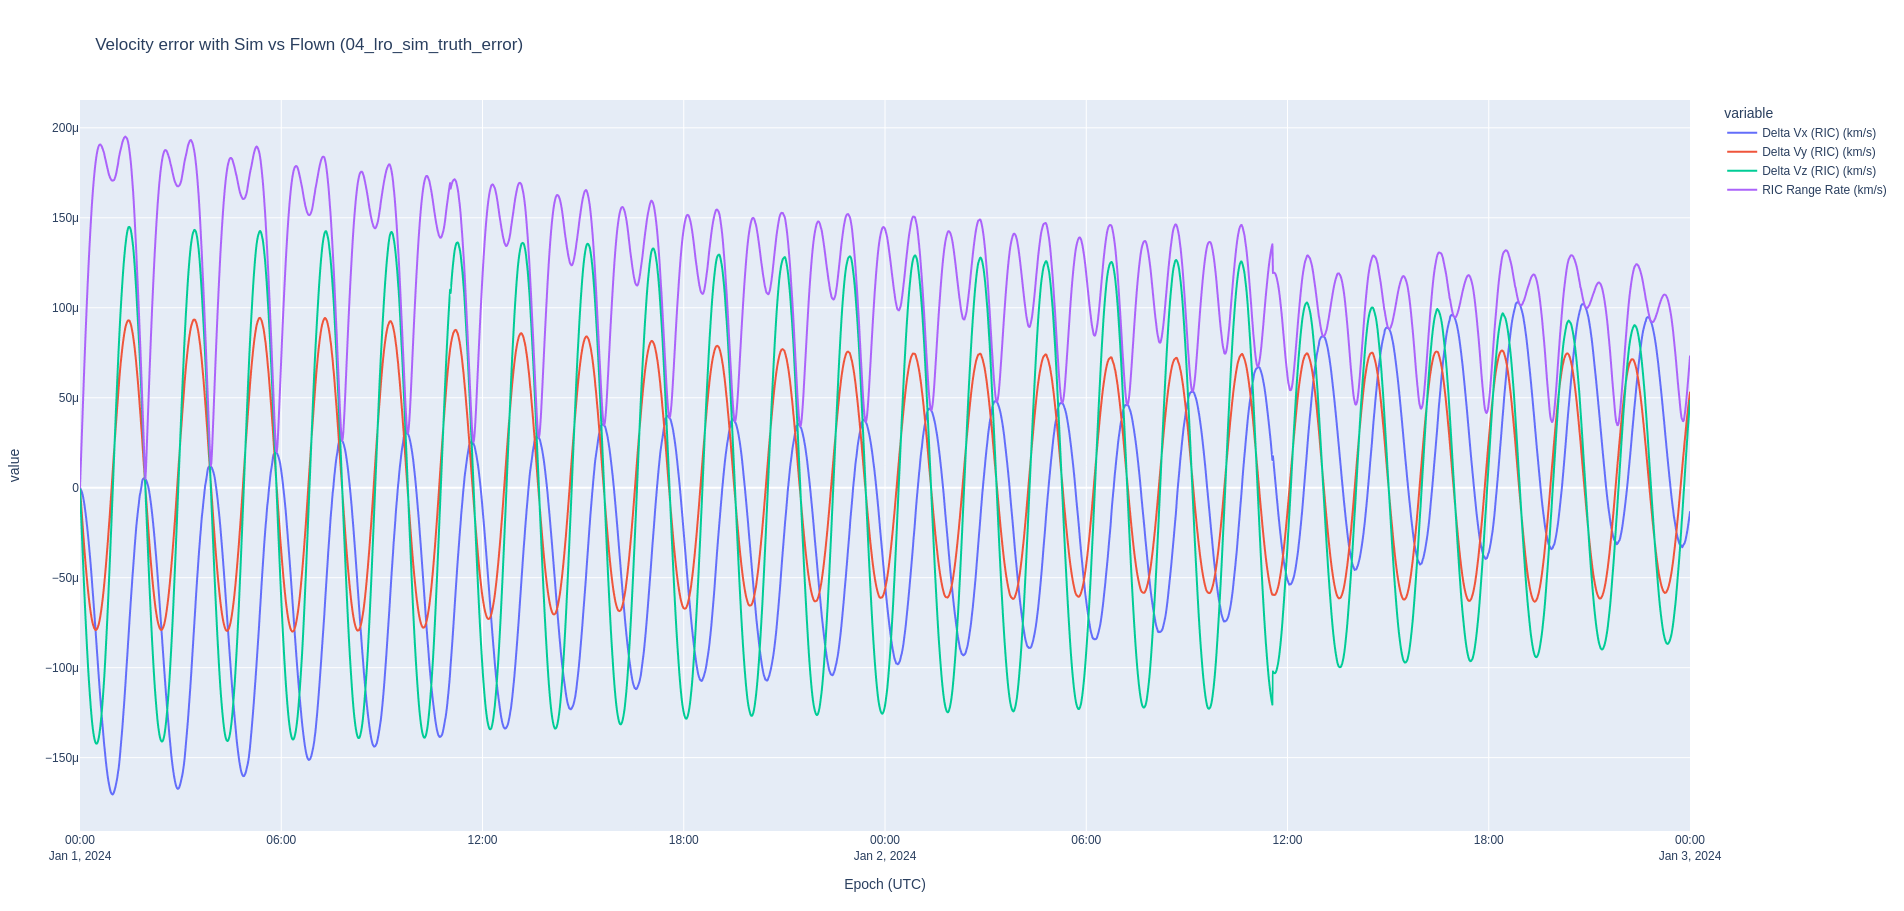1904x911 pixels.
Task: Click the chart title 'Velocity error with Sim vs Flown'
Action: pos(309,45)
